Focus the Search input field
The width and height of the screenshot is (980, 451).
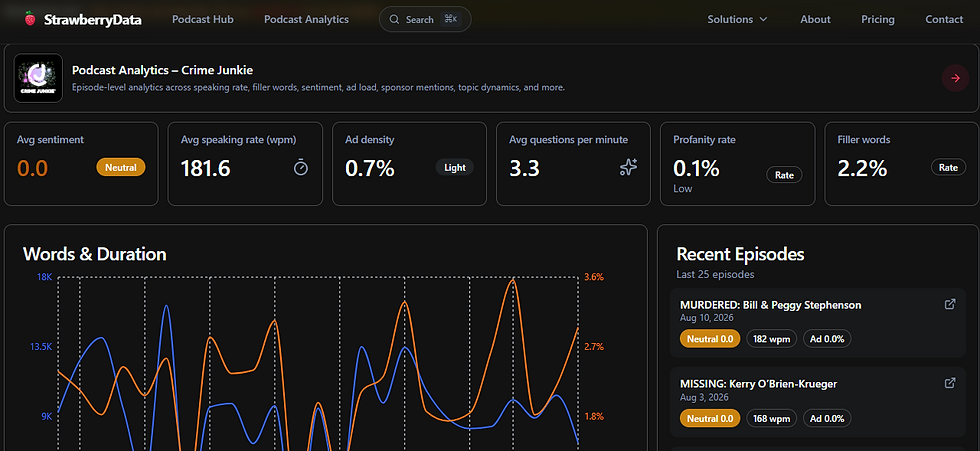pyautogui.click(x=425, y=19)
